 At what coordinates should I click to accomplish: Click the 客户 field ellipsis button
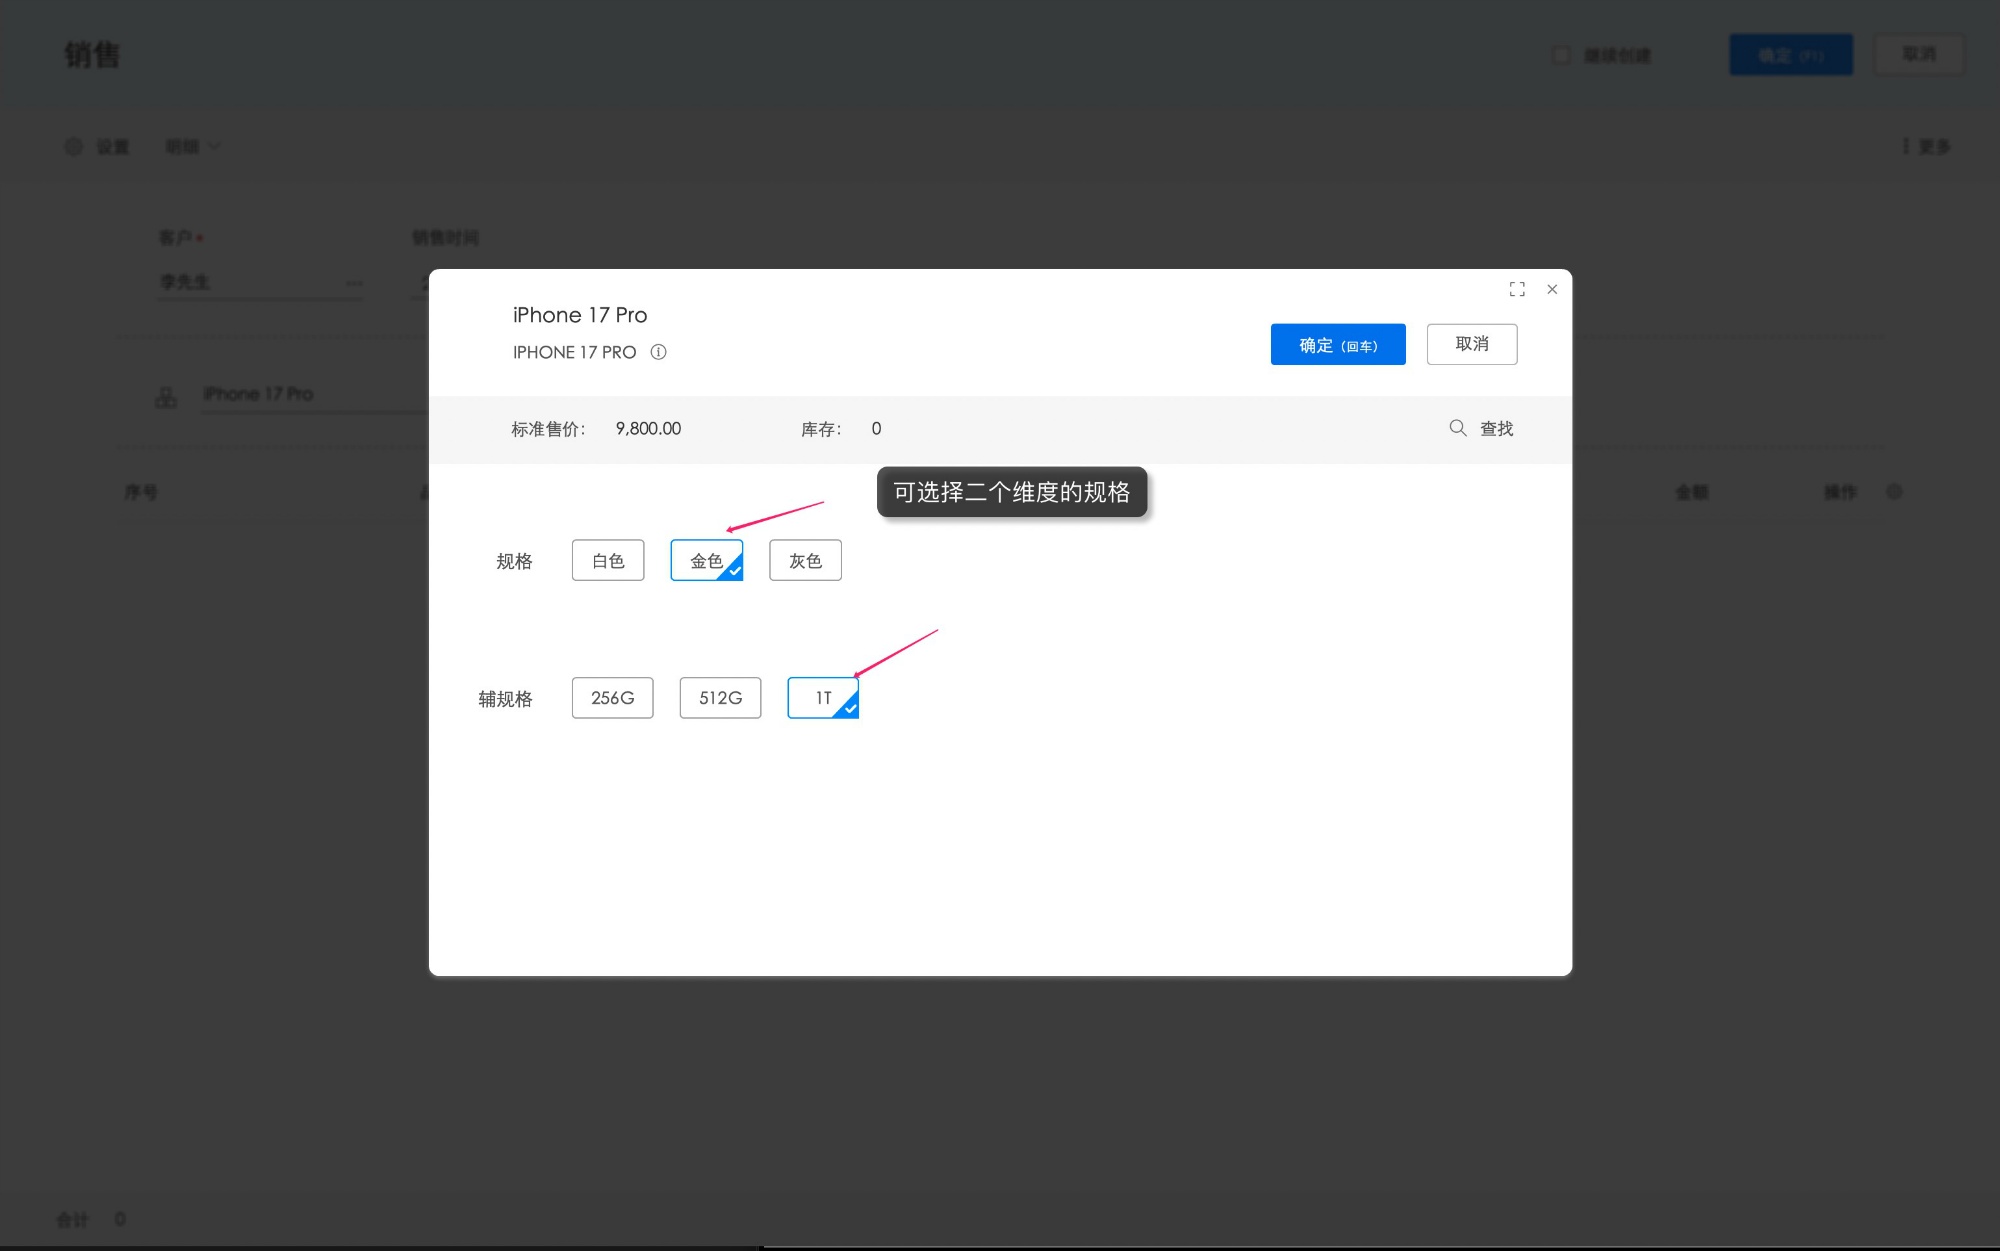pos(354,283)
